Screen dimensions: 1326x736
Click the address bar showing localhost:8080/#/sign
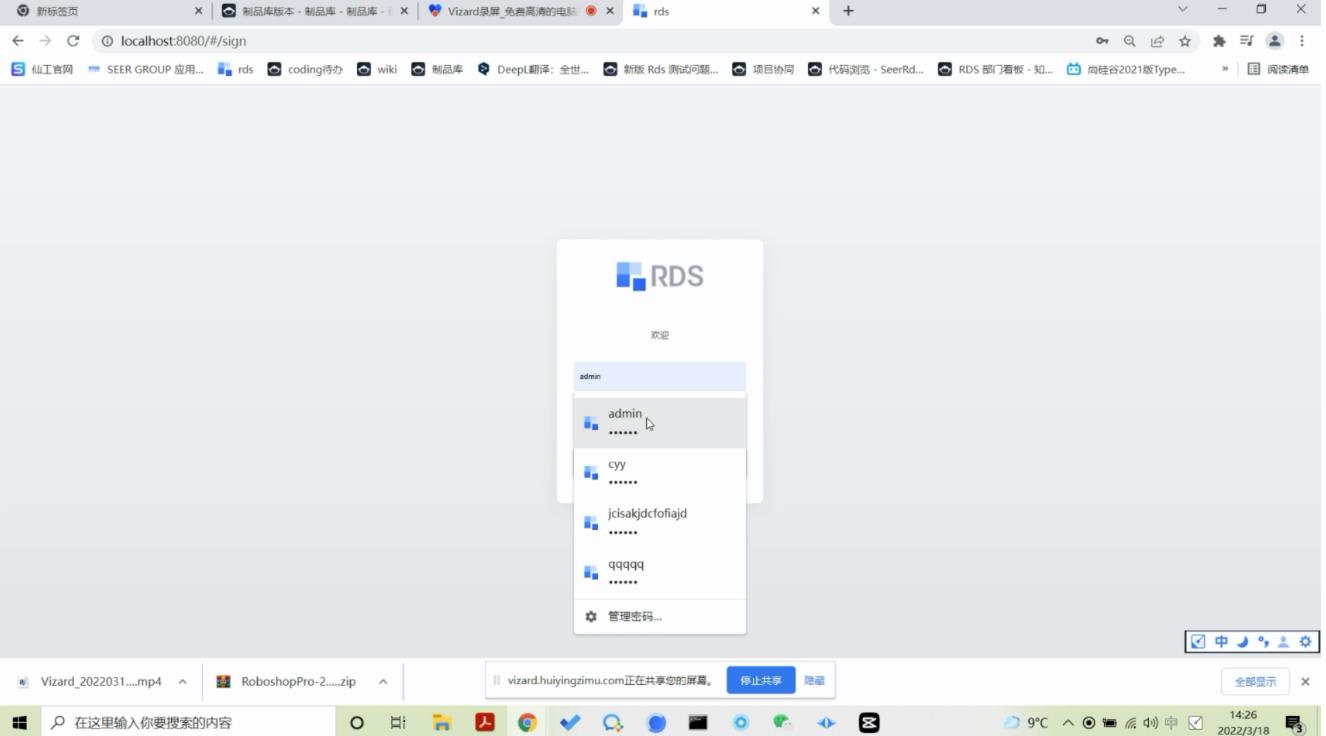[590, 41]
